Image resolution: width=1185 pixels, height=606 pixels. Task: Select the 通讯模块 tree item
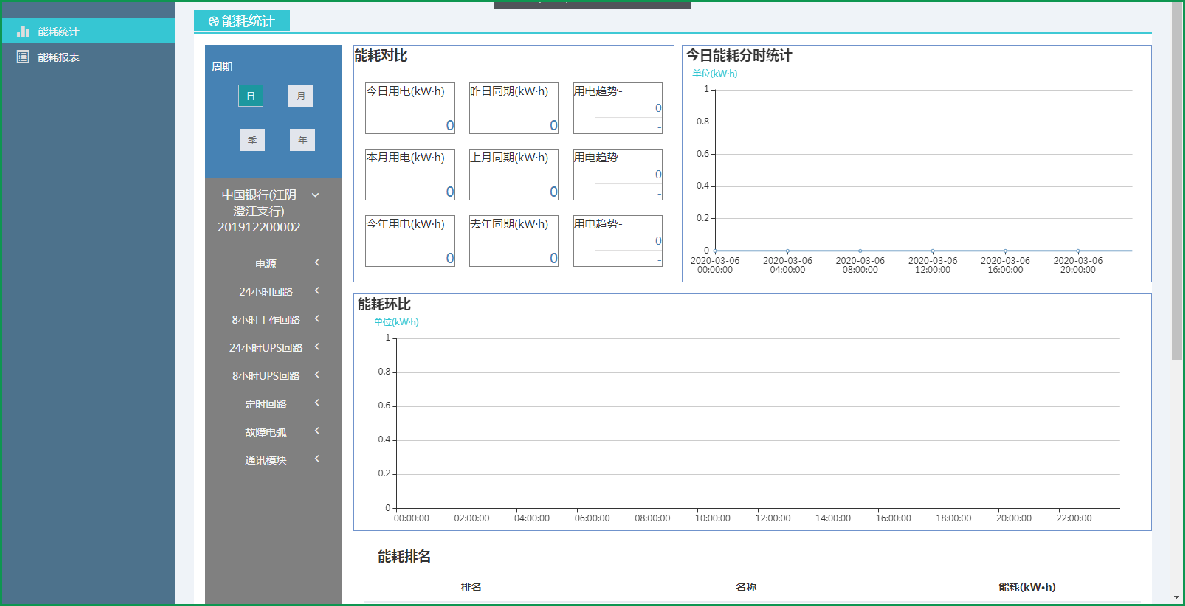[x=265, y=460]
